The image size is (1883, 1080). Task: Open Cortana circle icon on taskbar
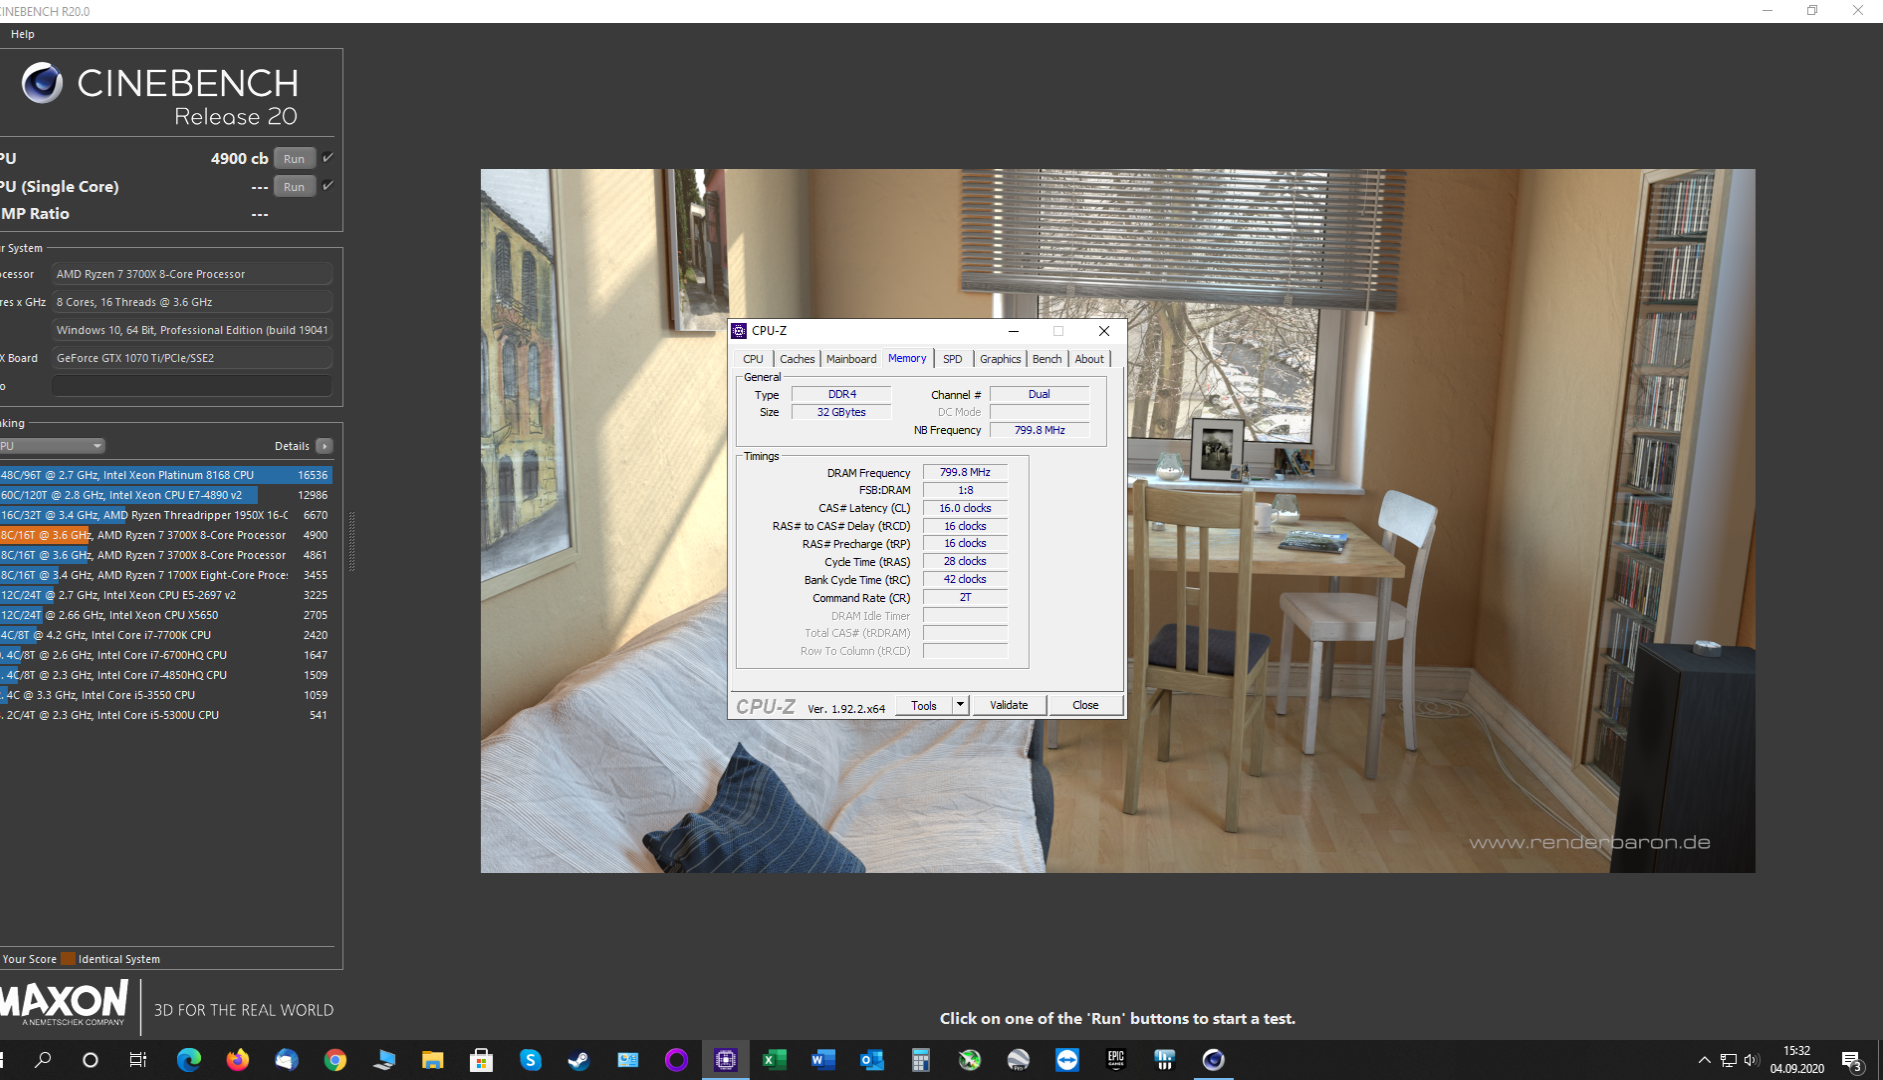tap(90, 1060)
